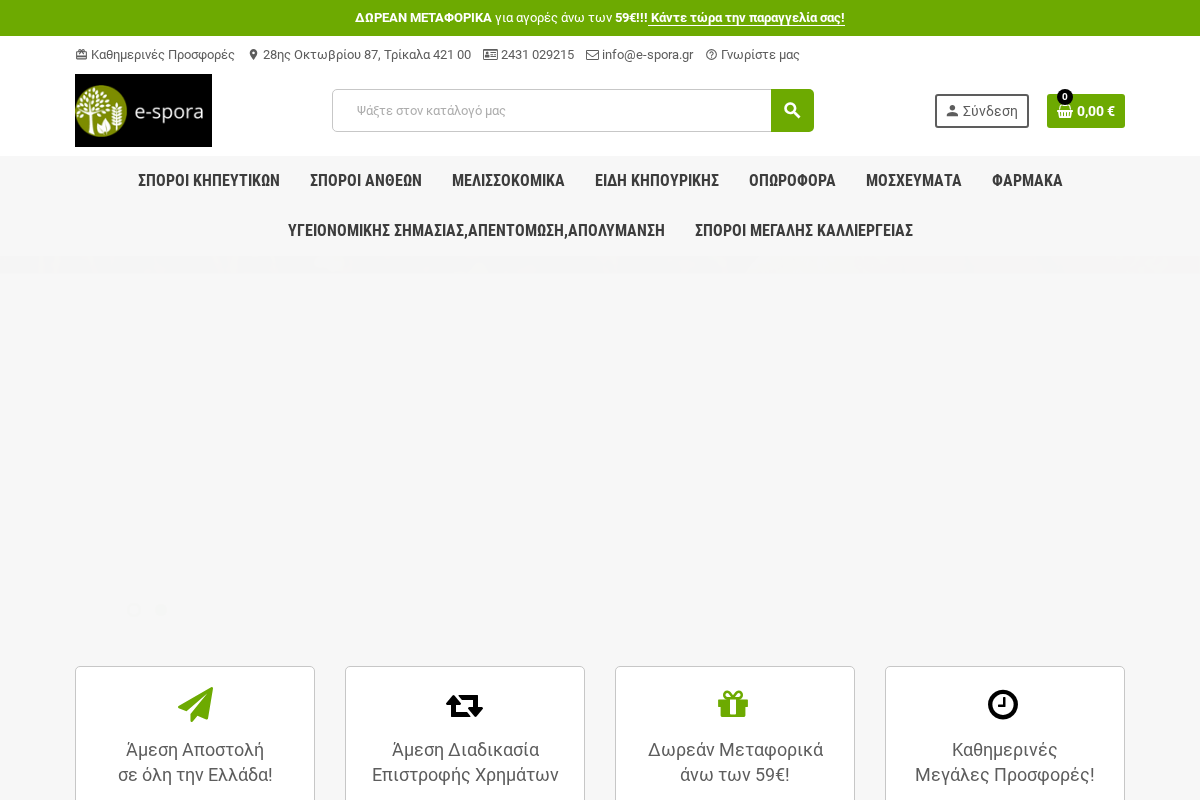The width and height of the screenshot is (1200, 800).
Task: Open the ΜΕΛΙΣΣΟΚΟΜΙΚΑ category
Action: pyautogui.click(x=508, y=181)
